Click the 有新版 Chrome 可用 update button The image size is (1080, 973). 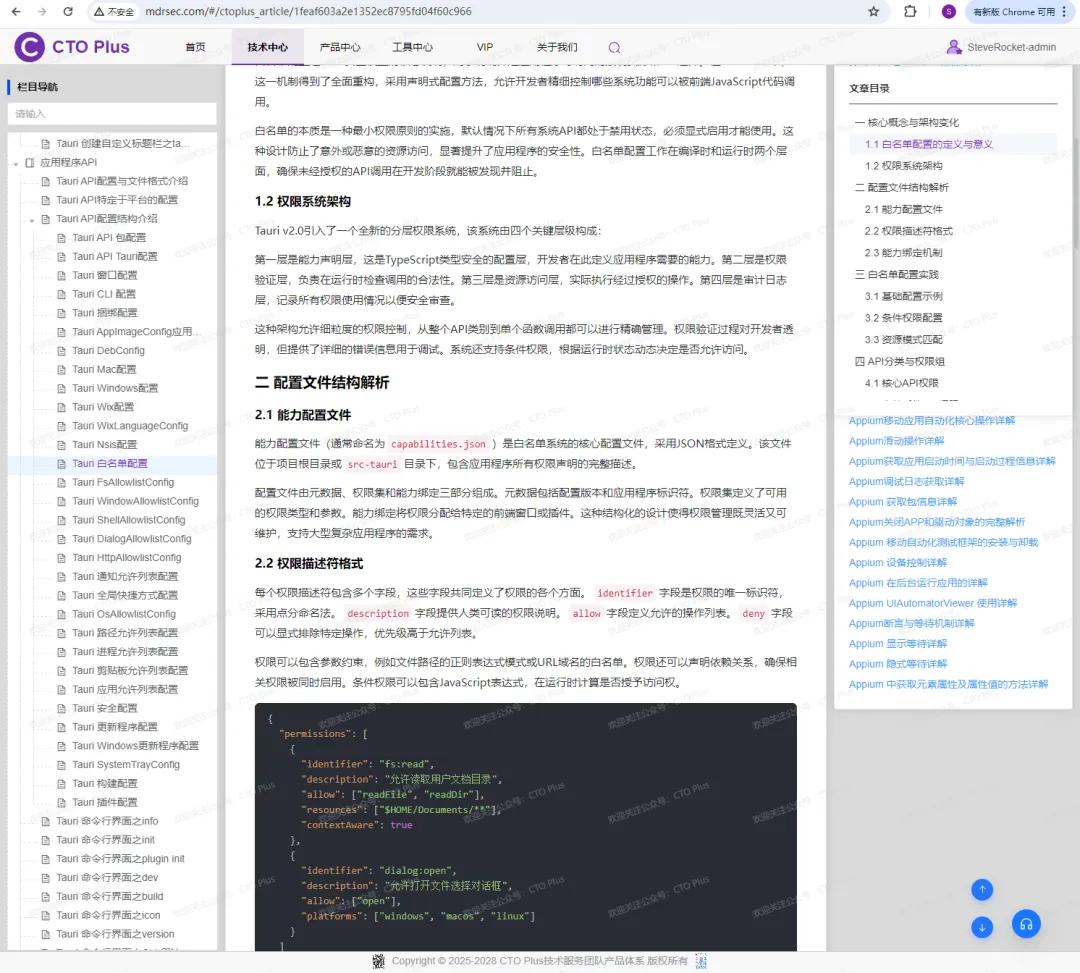pos(1014,12)
